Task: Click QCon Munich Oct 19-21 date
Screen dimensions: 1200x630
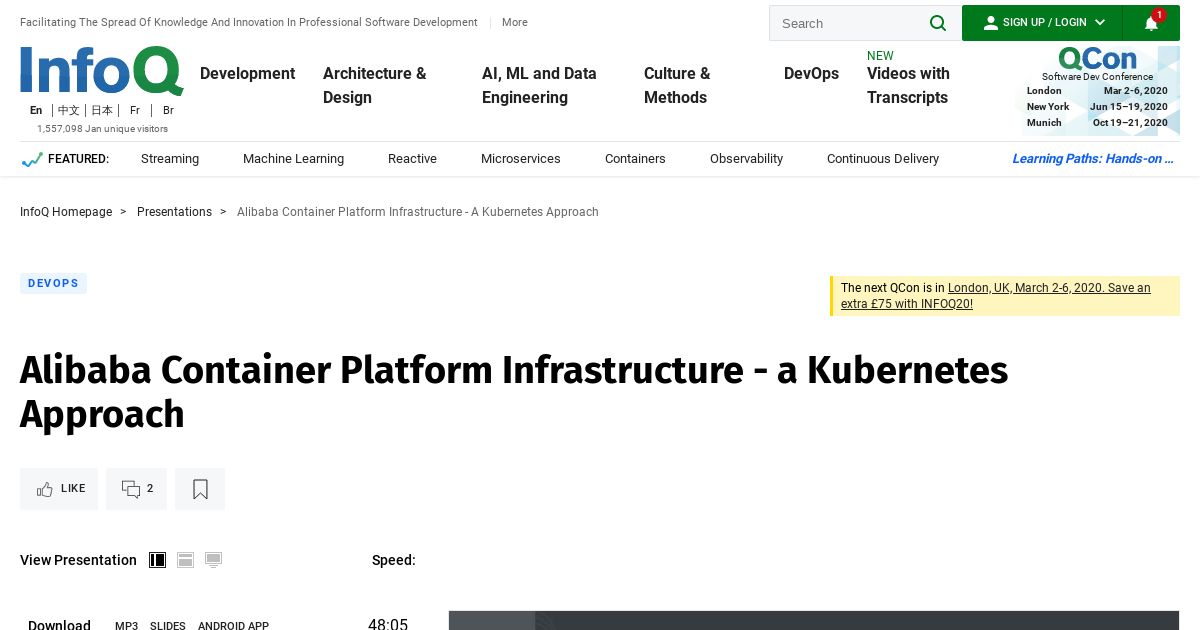Action: 1097,123
